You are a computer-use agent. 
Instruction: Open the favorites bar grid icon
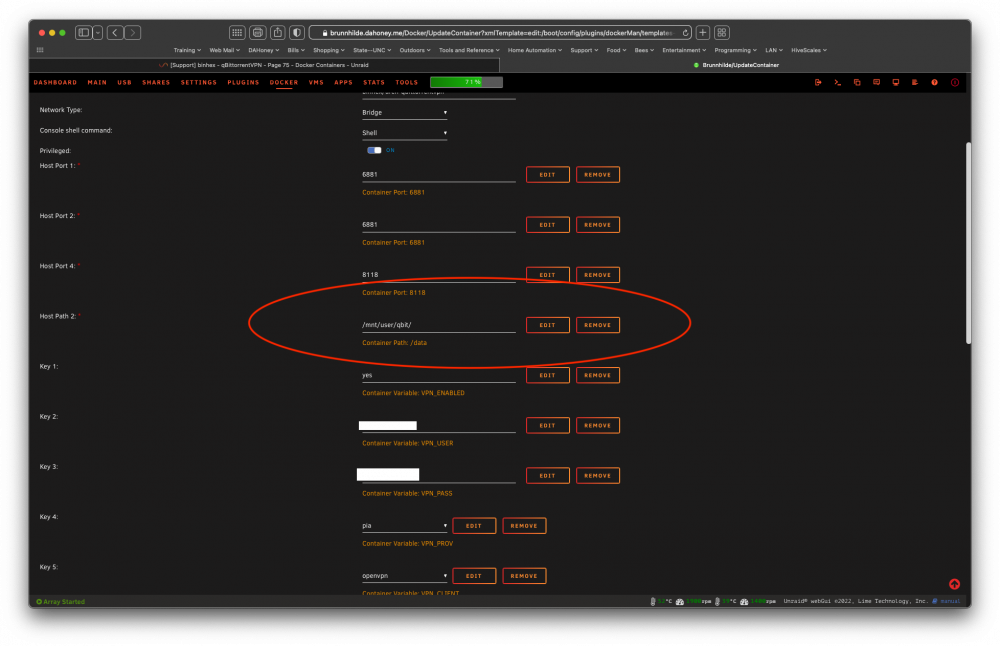40,50
